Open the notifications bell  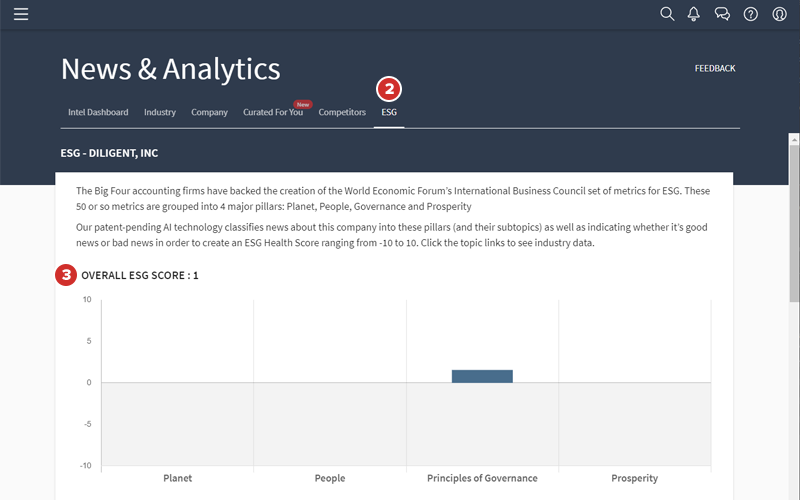tap(694, 14)
